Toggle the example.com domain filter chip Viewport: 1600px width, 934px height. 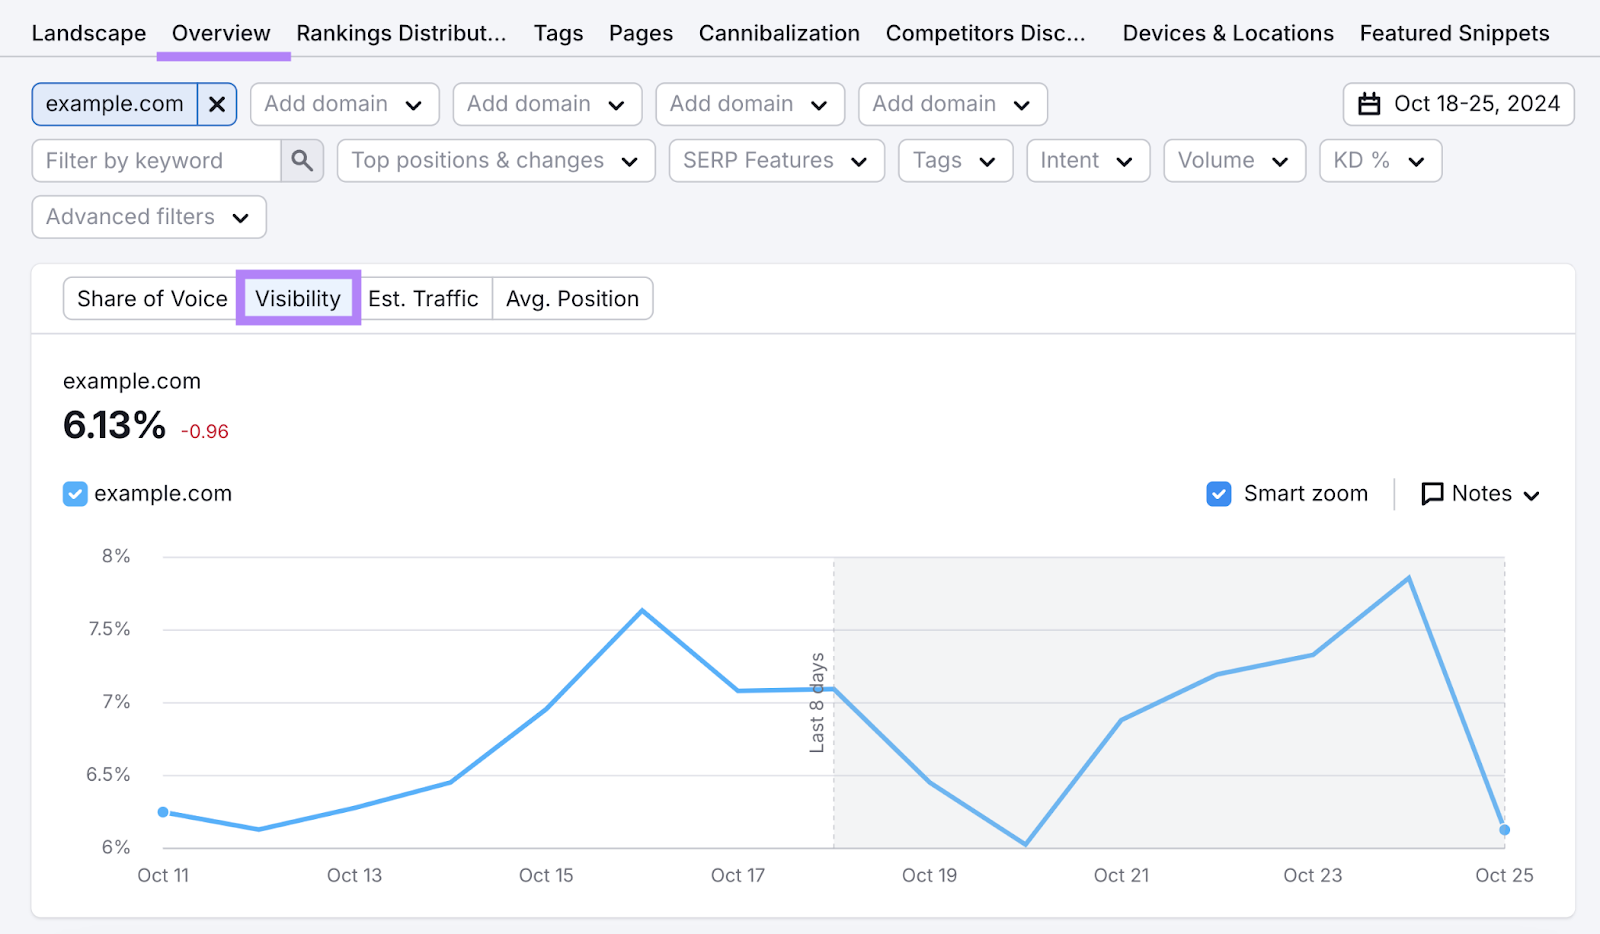115,103
